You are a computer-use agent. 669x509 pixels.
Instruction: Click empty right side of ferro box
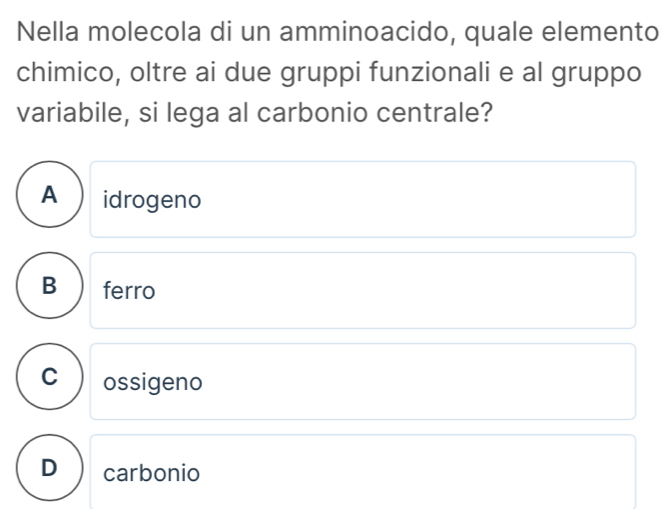[450, 291]
